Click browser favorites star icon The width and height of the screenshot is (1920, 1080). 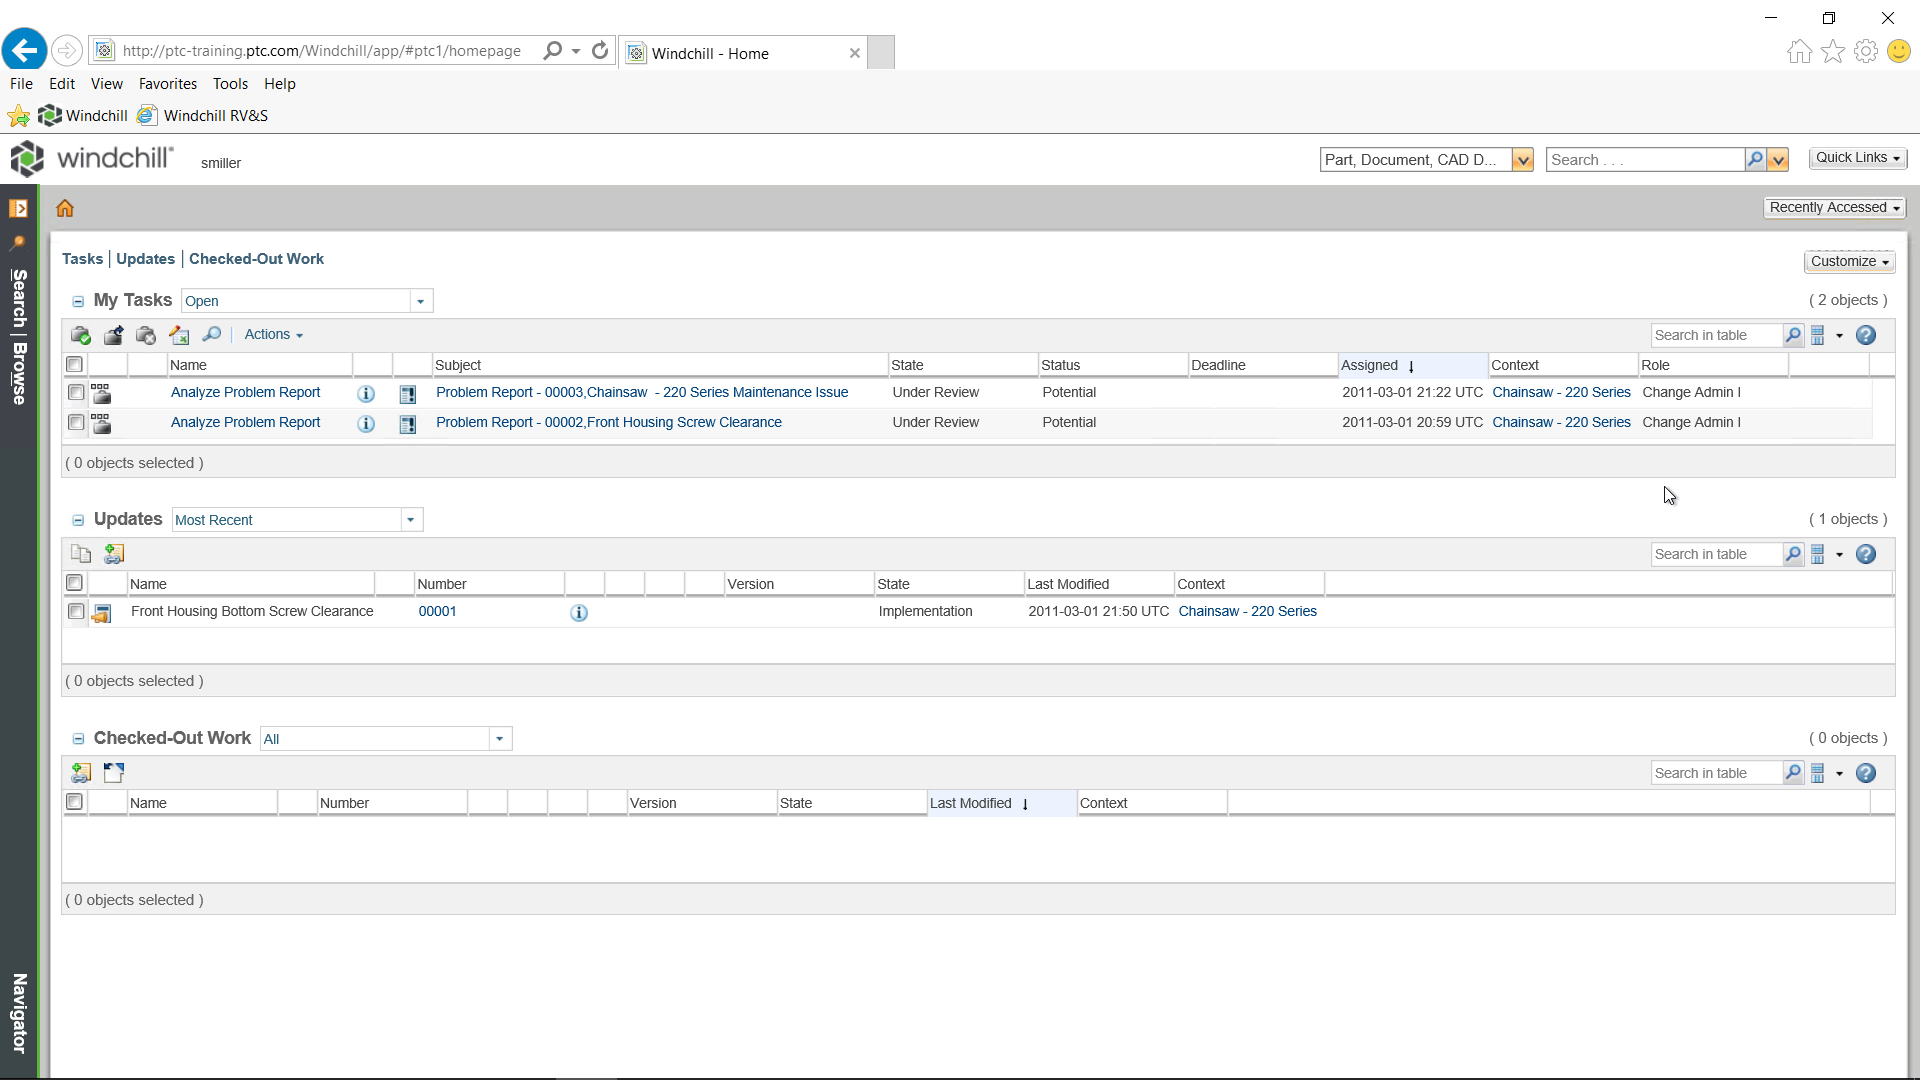pos(1833,51)
